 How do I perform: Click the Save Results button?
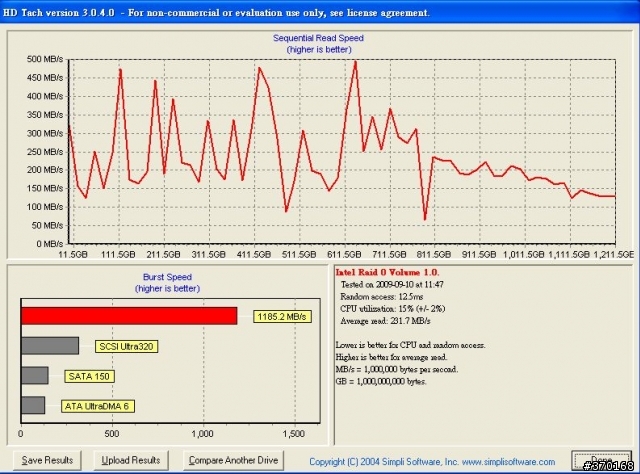pos(47,461)
